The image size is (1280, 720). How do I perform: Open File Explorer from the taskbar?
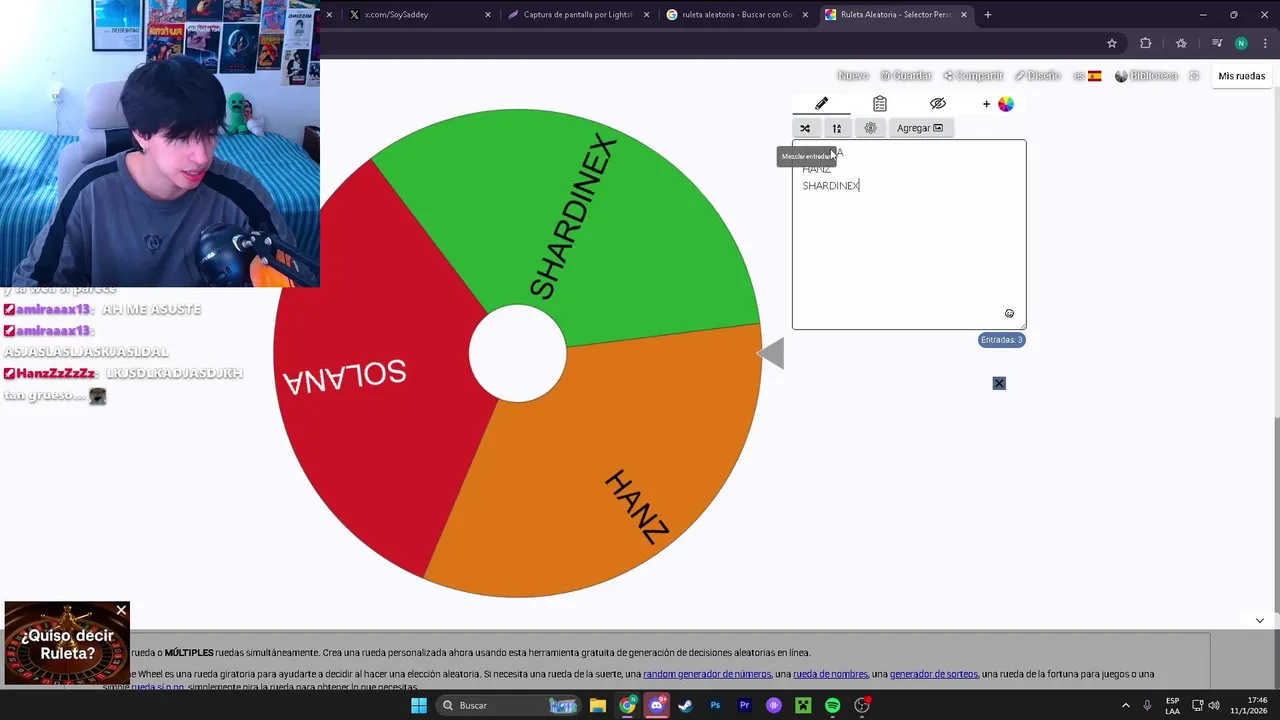click(598, 705)
